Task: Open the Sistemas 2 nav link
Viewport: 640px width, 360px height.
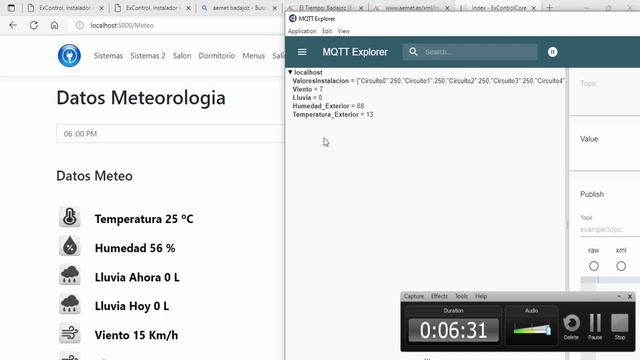Action: point(148,56)
